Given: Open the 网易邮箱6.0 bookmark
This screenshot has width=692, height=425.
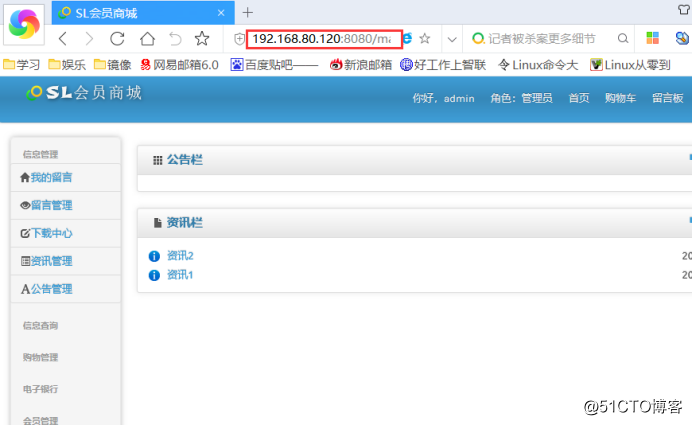Looking at the screenshot, I should [179, 65].
